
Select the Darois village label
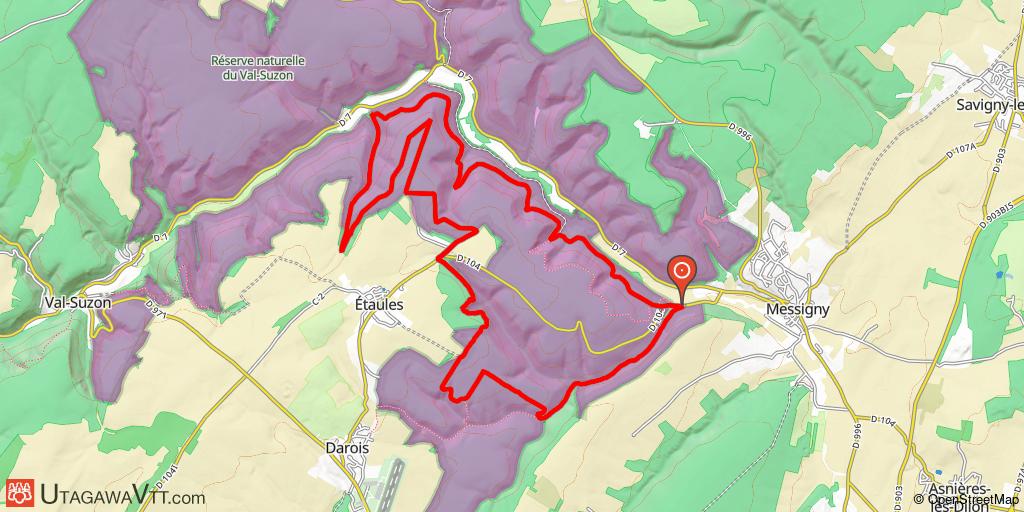point(347,449)
